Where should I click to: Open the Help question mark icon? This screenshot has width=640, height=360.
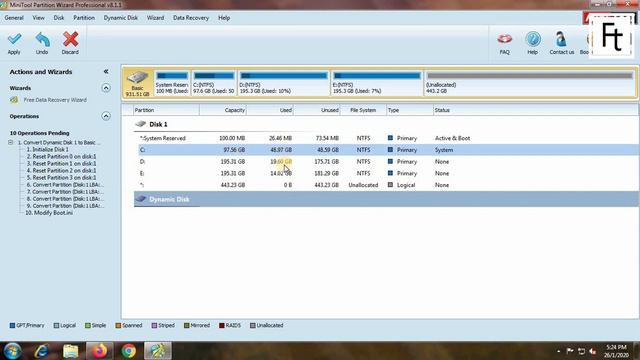[533, 39]
